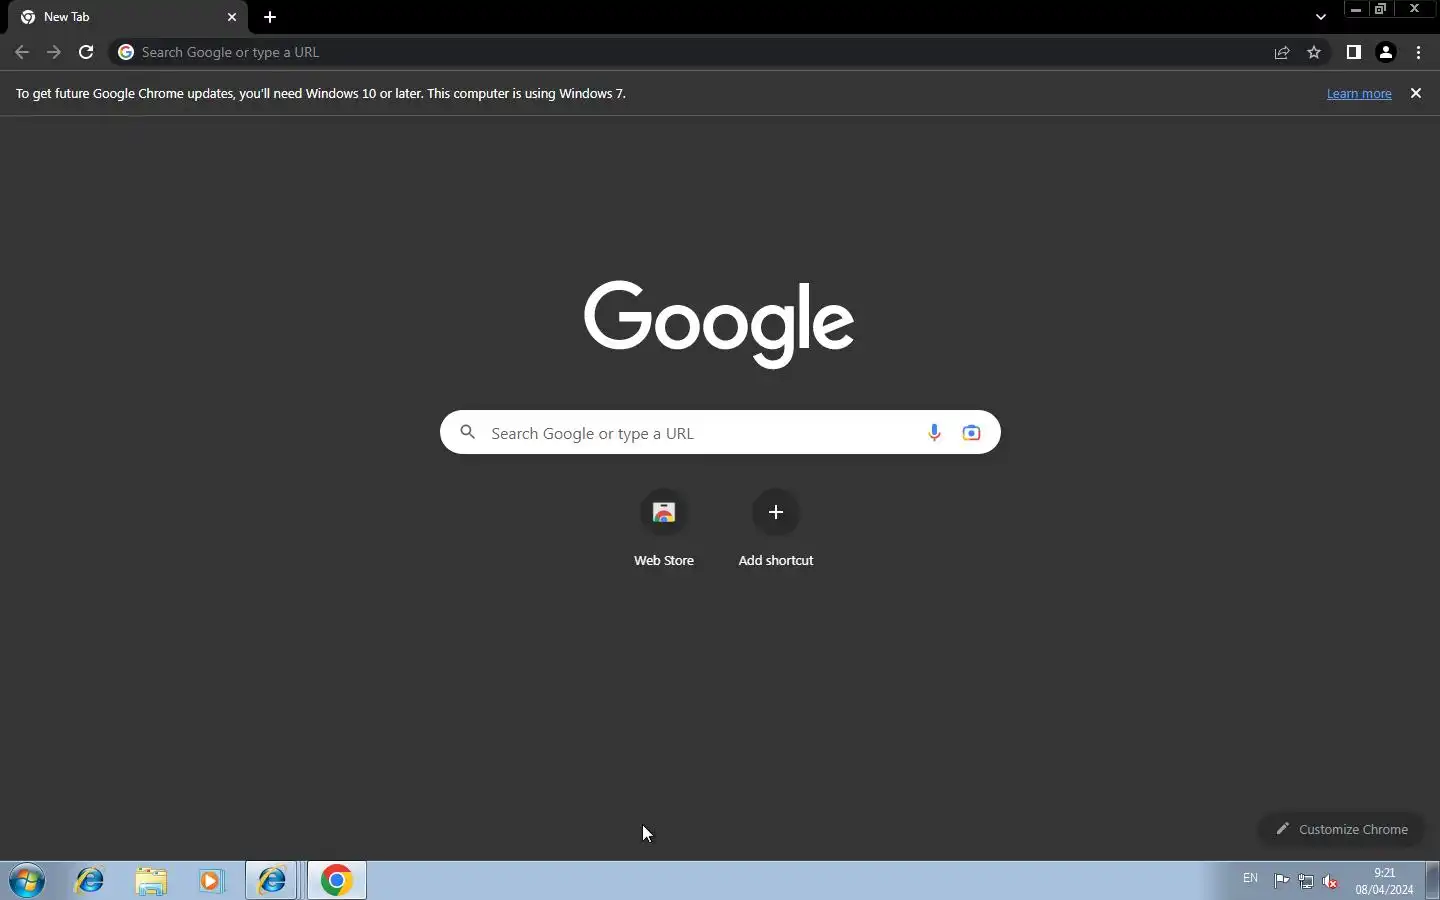The image size is (1440, 900).
Task: Click the Show desktop strip
Action: [x=1432, y=881]
